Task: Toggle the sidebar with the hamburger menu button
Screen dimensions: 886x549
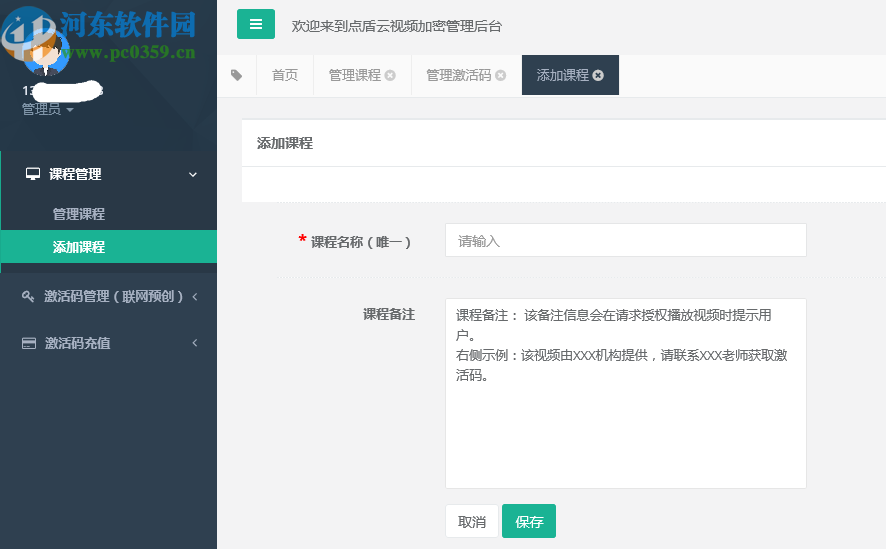Action: [255, 24]
